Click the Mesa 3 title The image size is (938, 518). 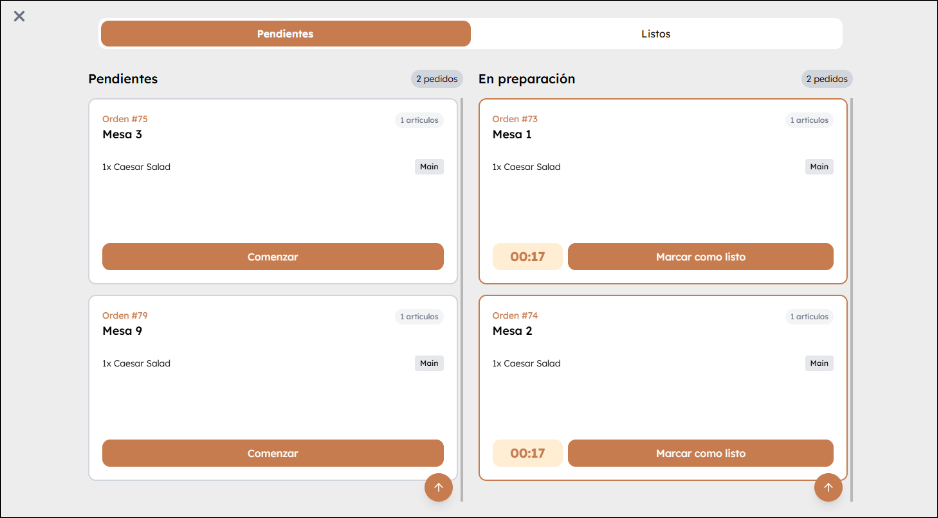click(x=122, y=135)
